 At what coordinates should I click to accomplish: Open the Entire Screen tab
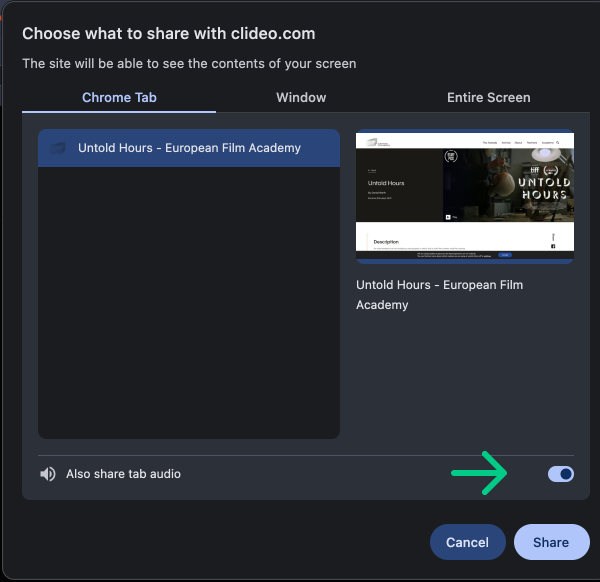(488, 97)
